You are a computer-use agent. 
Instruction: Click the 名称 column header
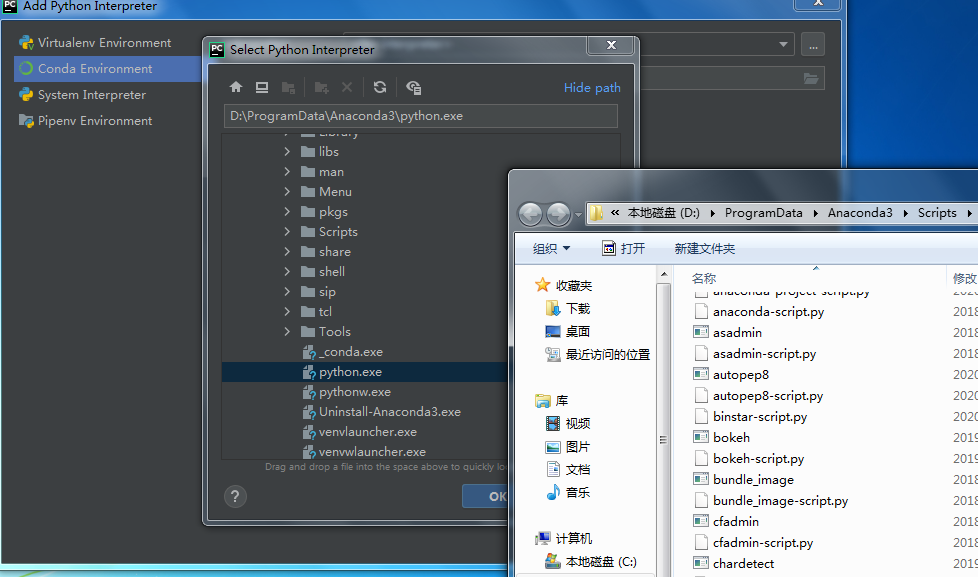coord(704,278)
